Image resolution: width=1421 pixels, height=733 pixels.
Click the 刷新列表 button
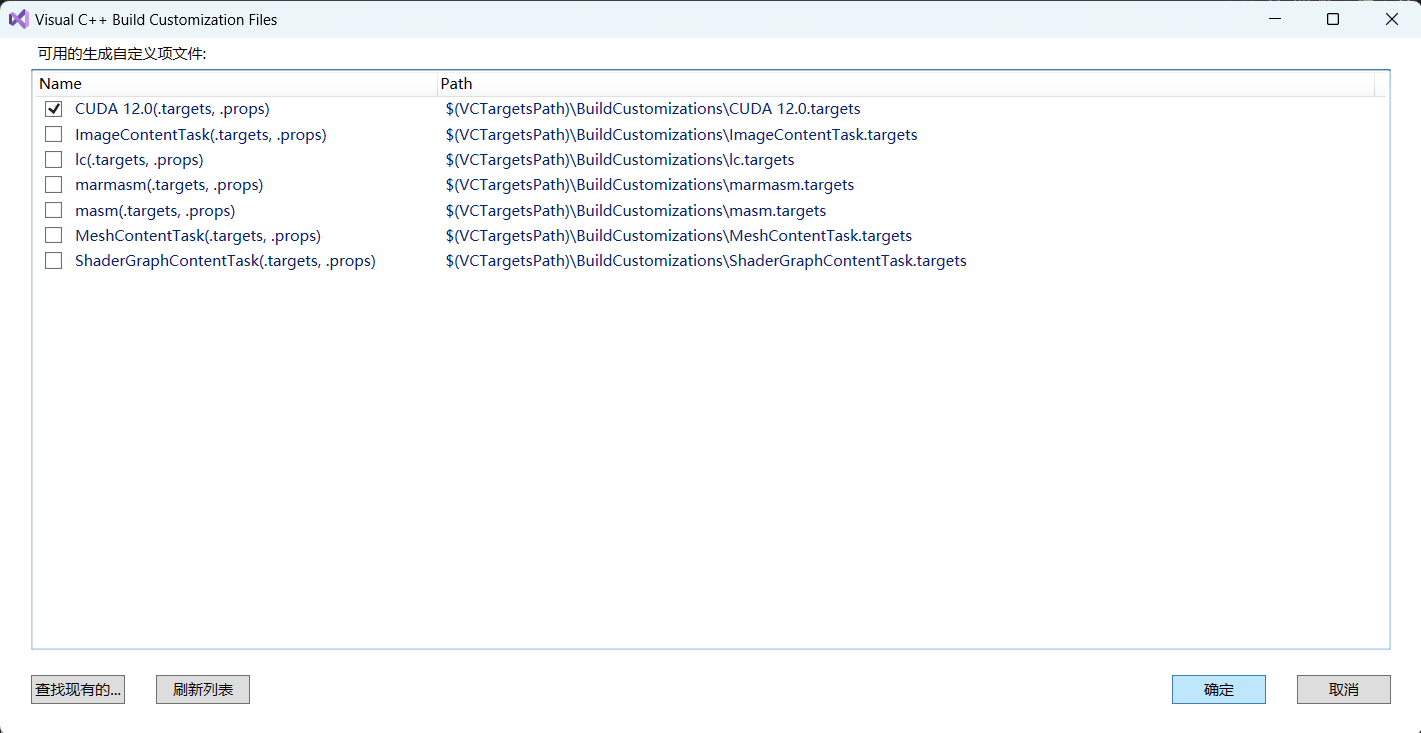click(203, 690)
